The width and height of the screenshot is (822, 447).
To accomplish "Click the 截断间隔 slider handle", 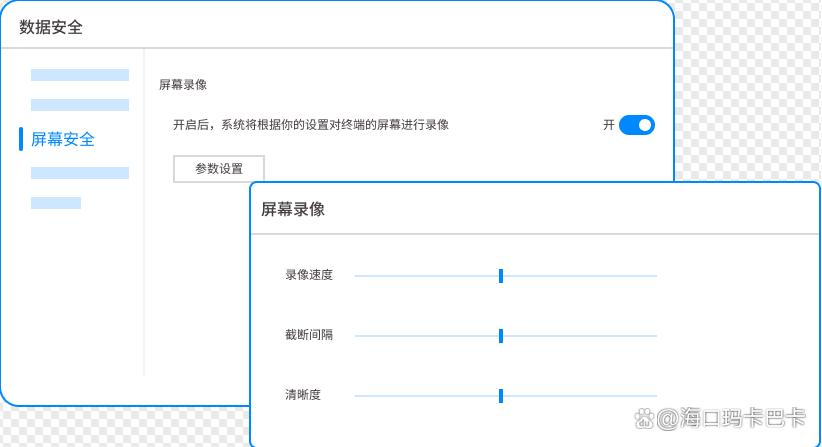I will pyautogui.click(x=500, y=336).
